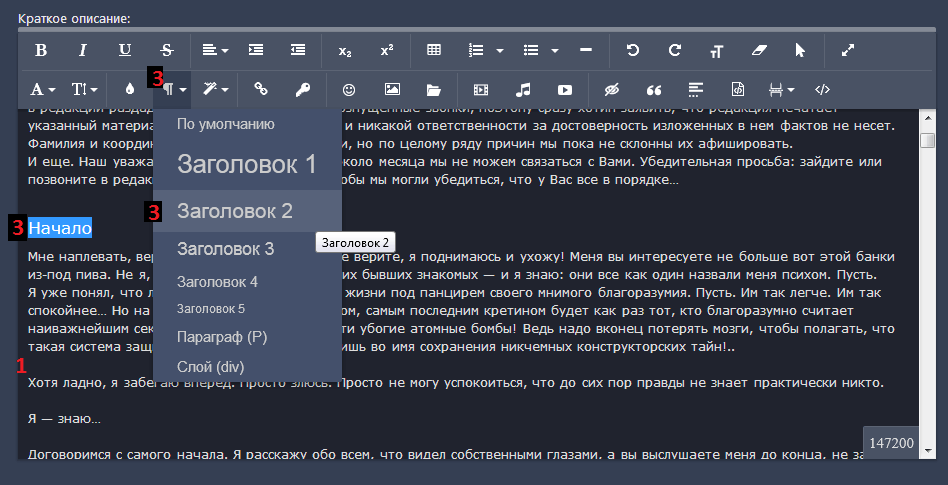
Task: Open the page break dropdown
Action: point(781,90)
